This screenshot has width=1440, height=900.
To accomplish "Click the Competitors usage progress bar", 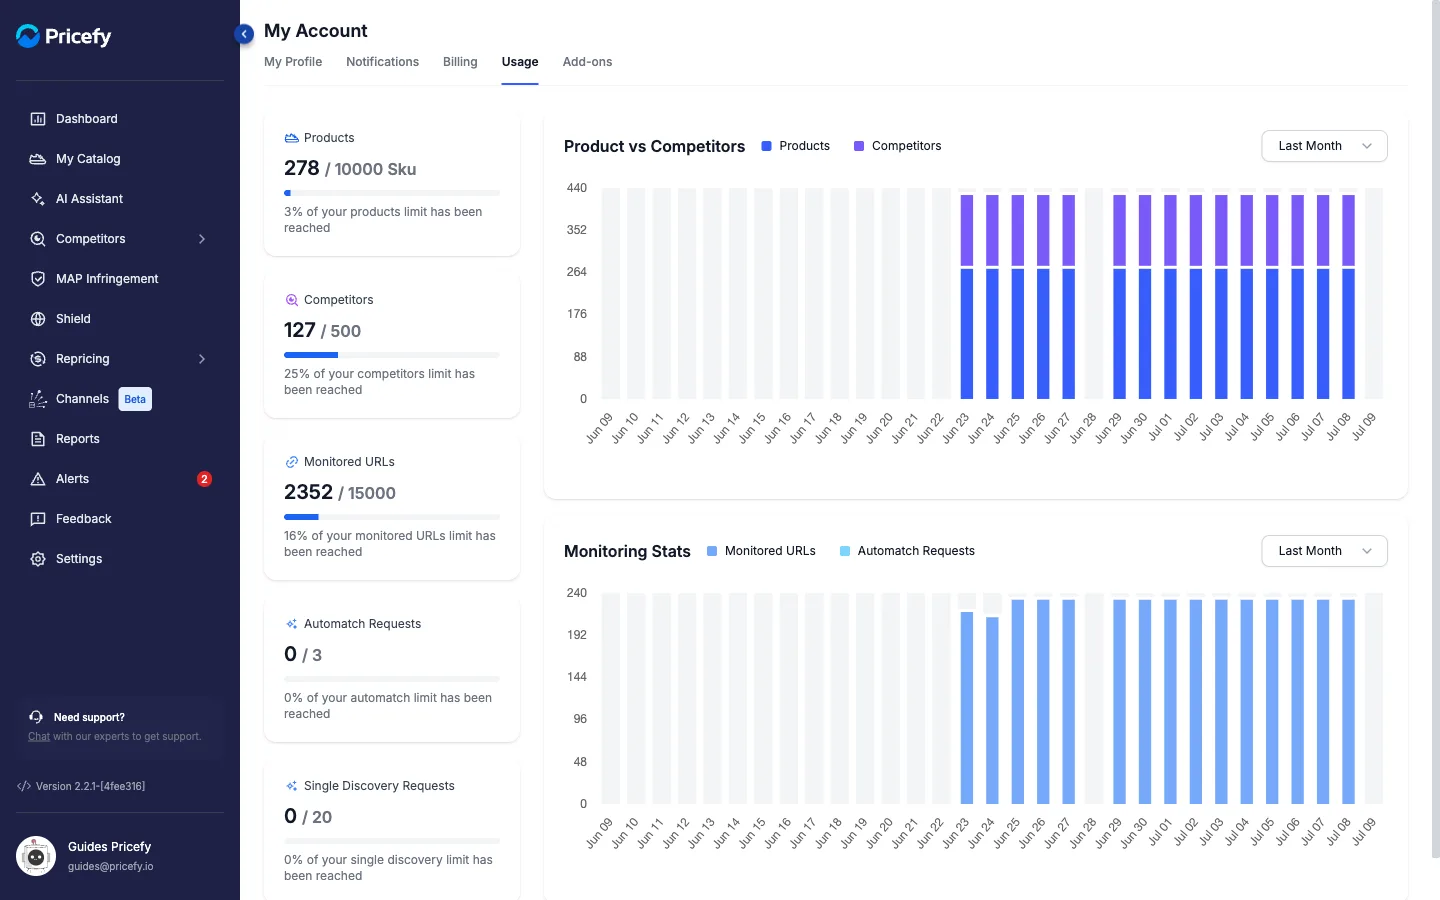I will point(392,355).
